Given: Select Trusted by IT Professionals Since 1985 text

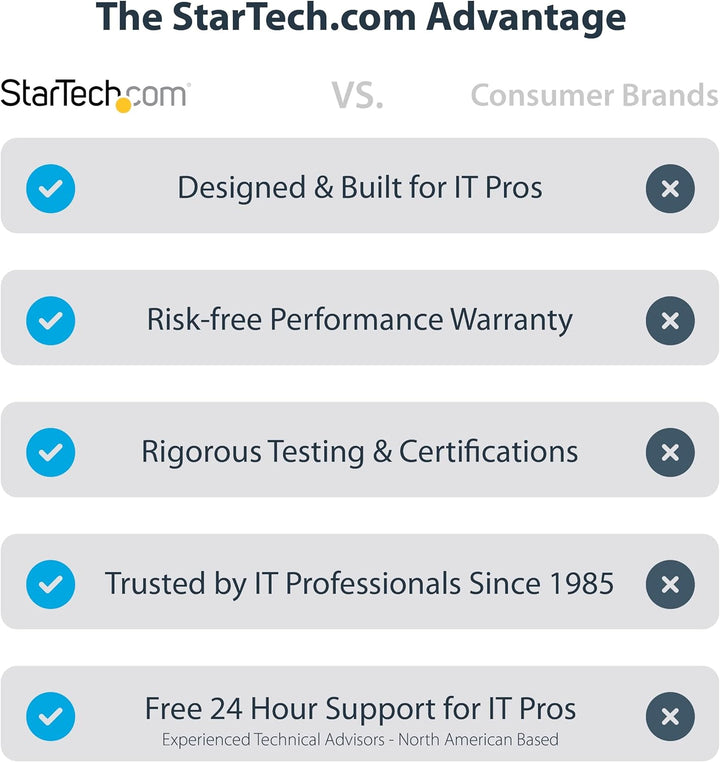Looking at the screenshot, I should click(360, 584).
